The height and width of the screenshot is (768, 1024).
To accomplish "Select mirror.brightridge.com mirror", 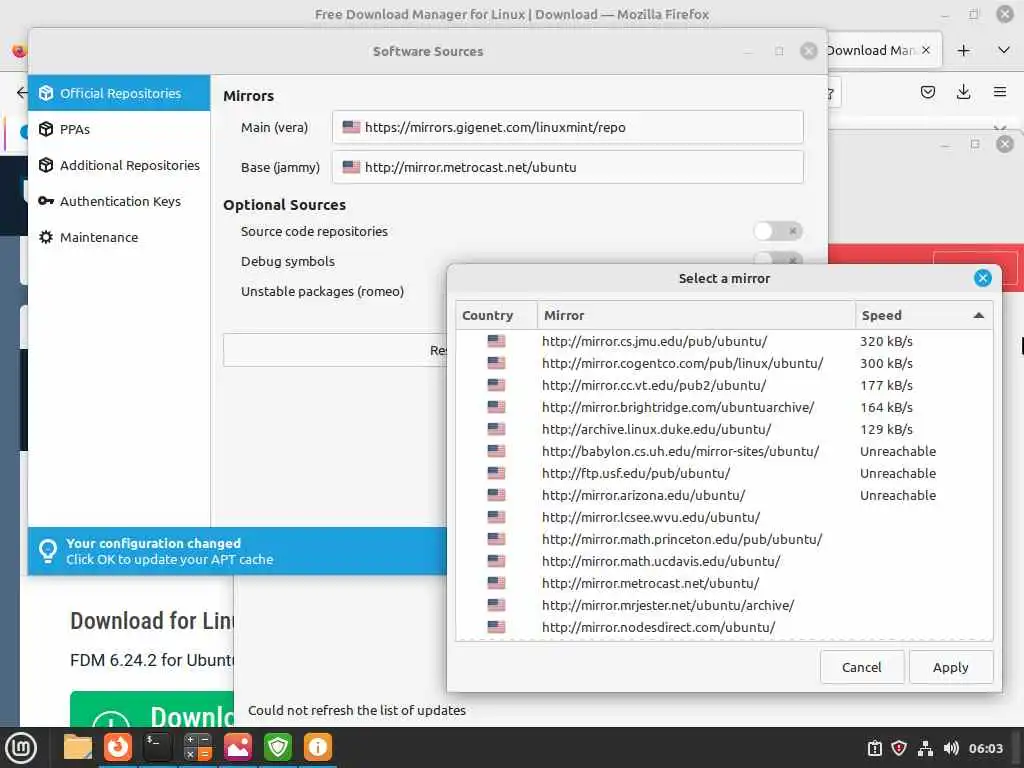I will pyautogui.click(x=724, y=408).
